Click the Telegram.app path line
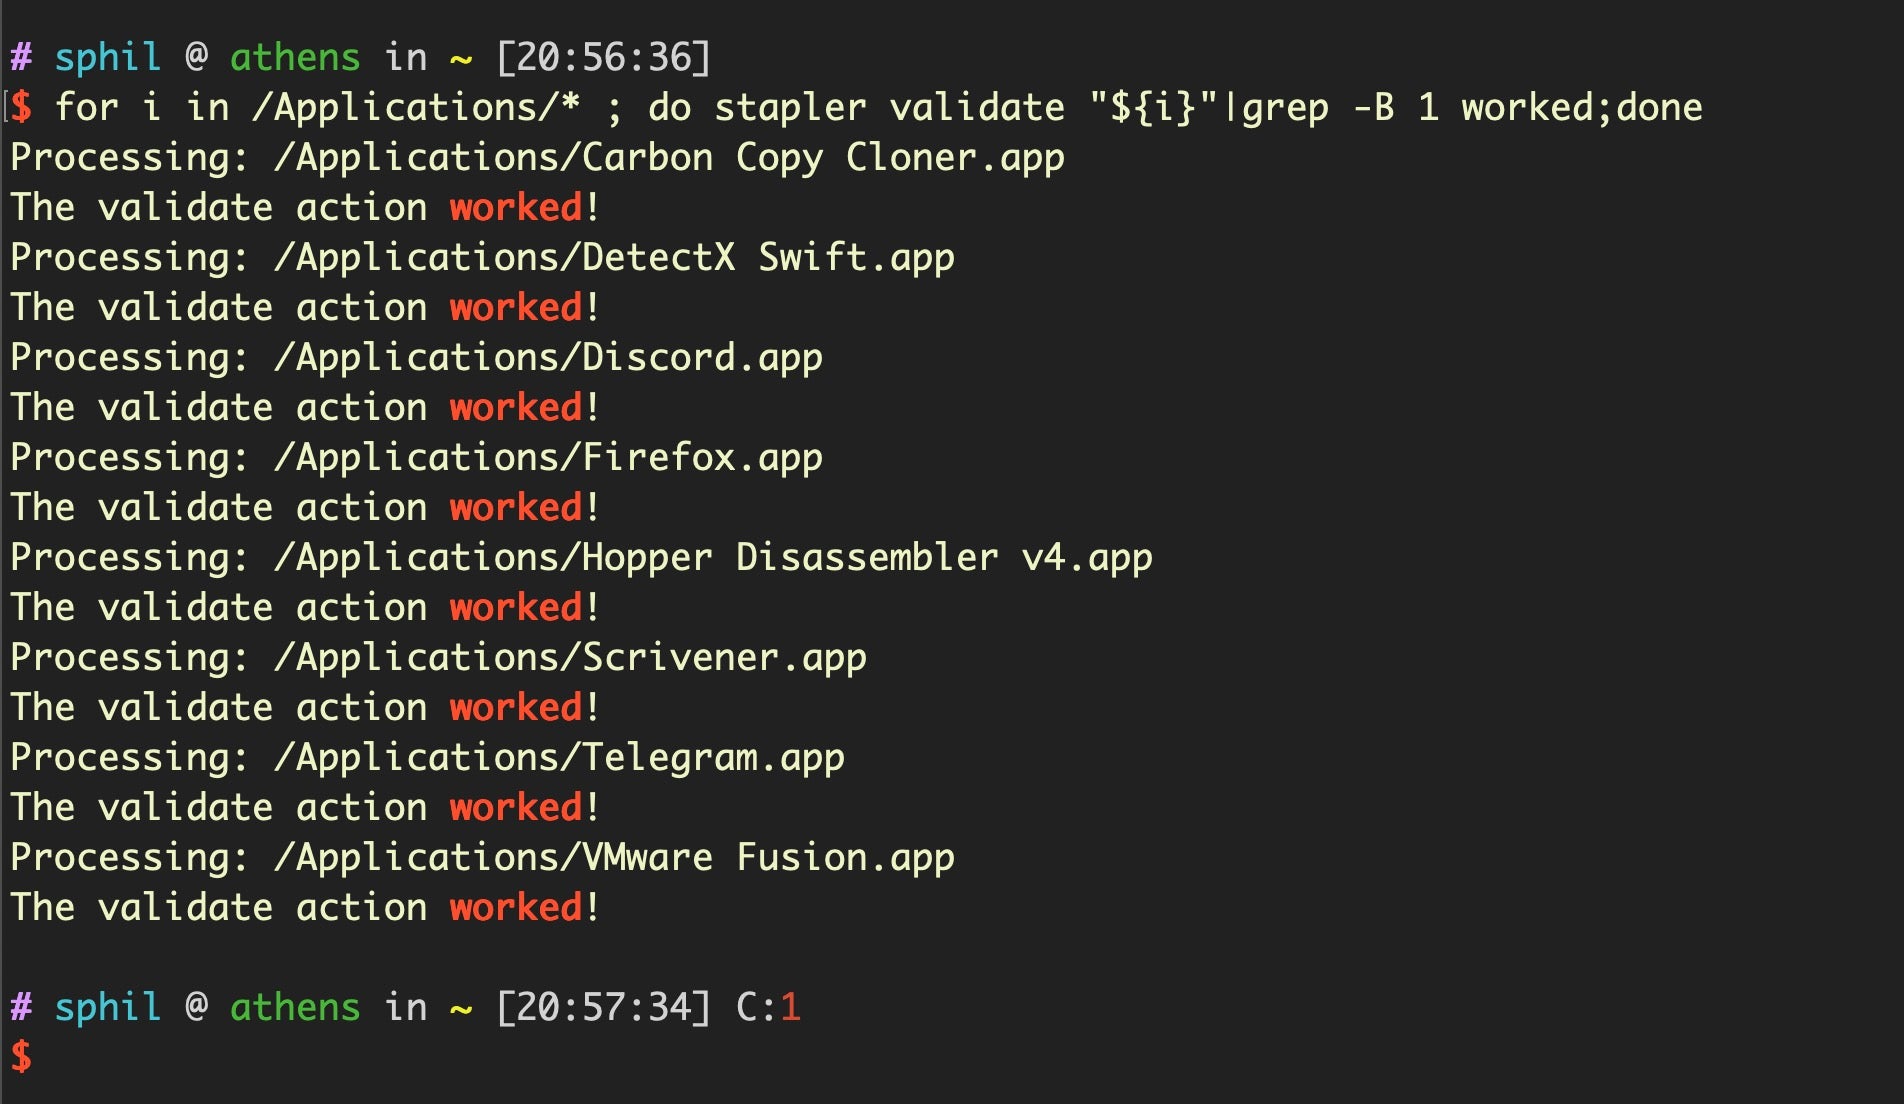1904x1104 pixels. (x=559, y=758)
